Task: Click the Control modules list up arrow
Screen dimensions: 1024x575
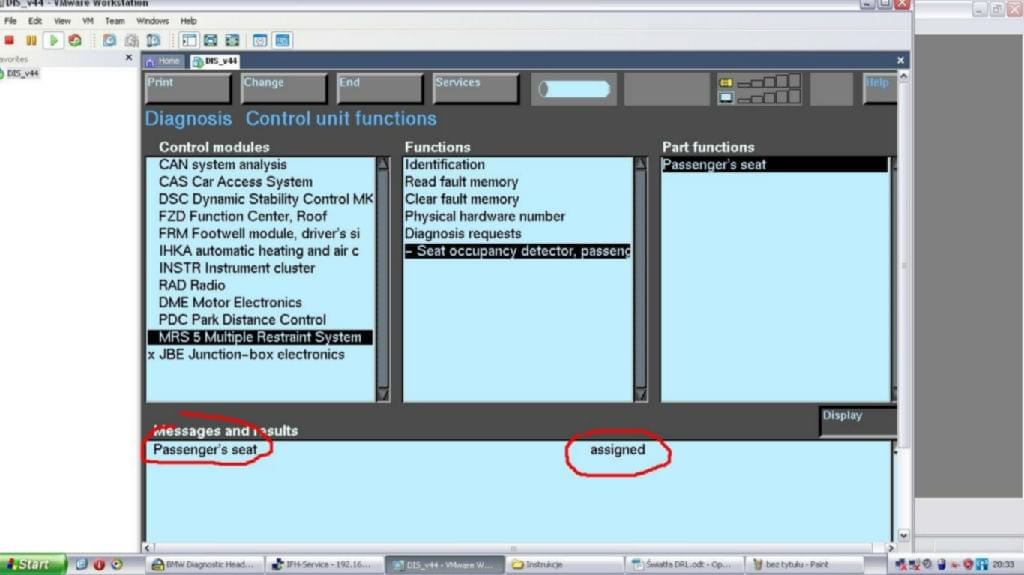Action: [x=383, y=164]
